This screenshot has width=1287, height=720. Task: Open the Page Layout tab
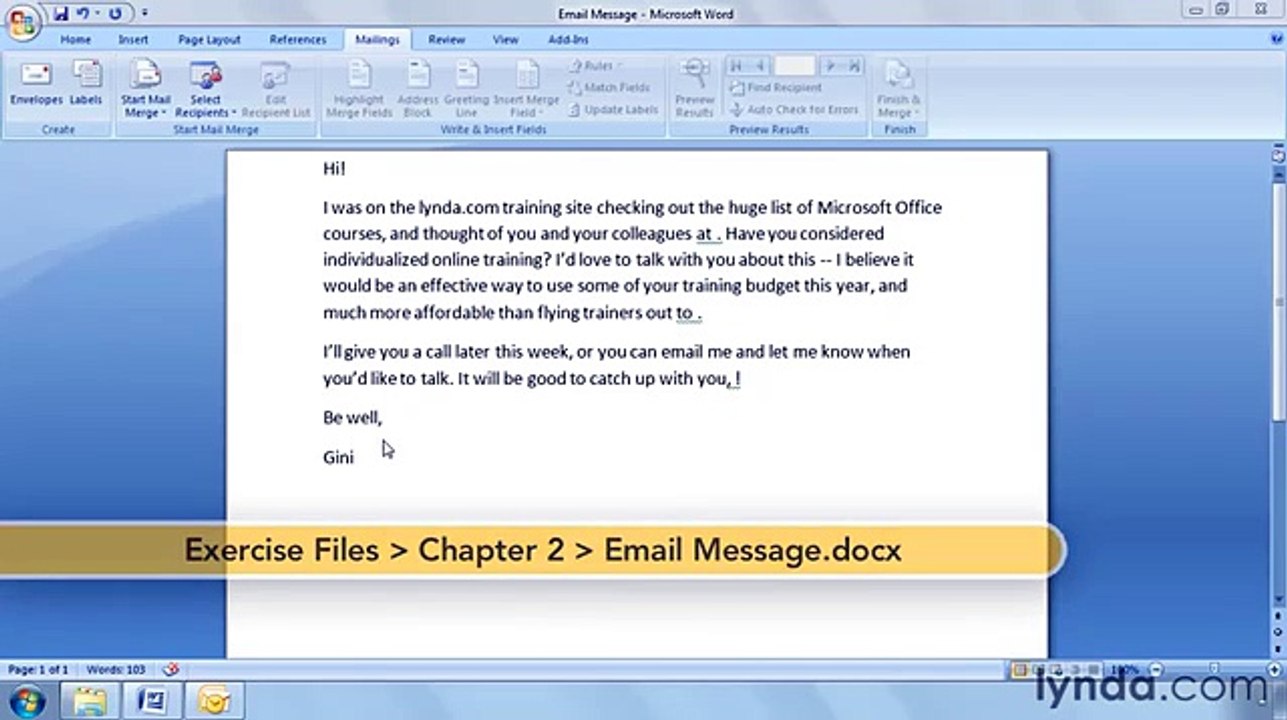tap(209, 40)
